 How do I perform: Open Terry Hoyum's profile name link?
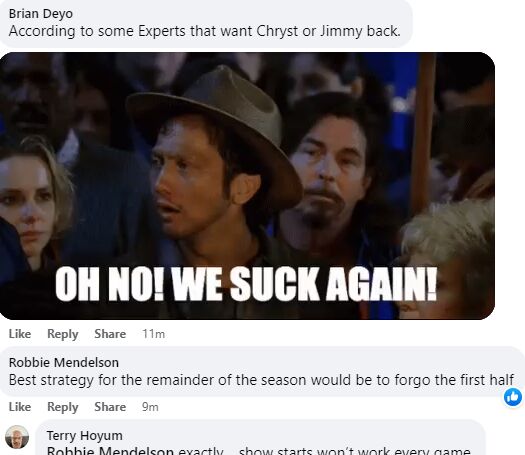(84, 436)
